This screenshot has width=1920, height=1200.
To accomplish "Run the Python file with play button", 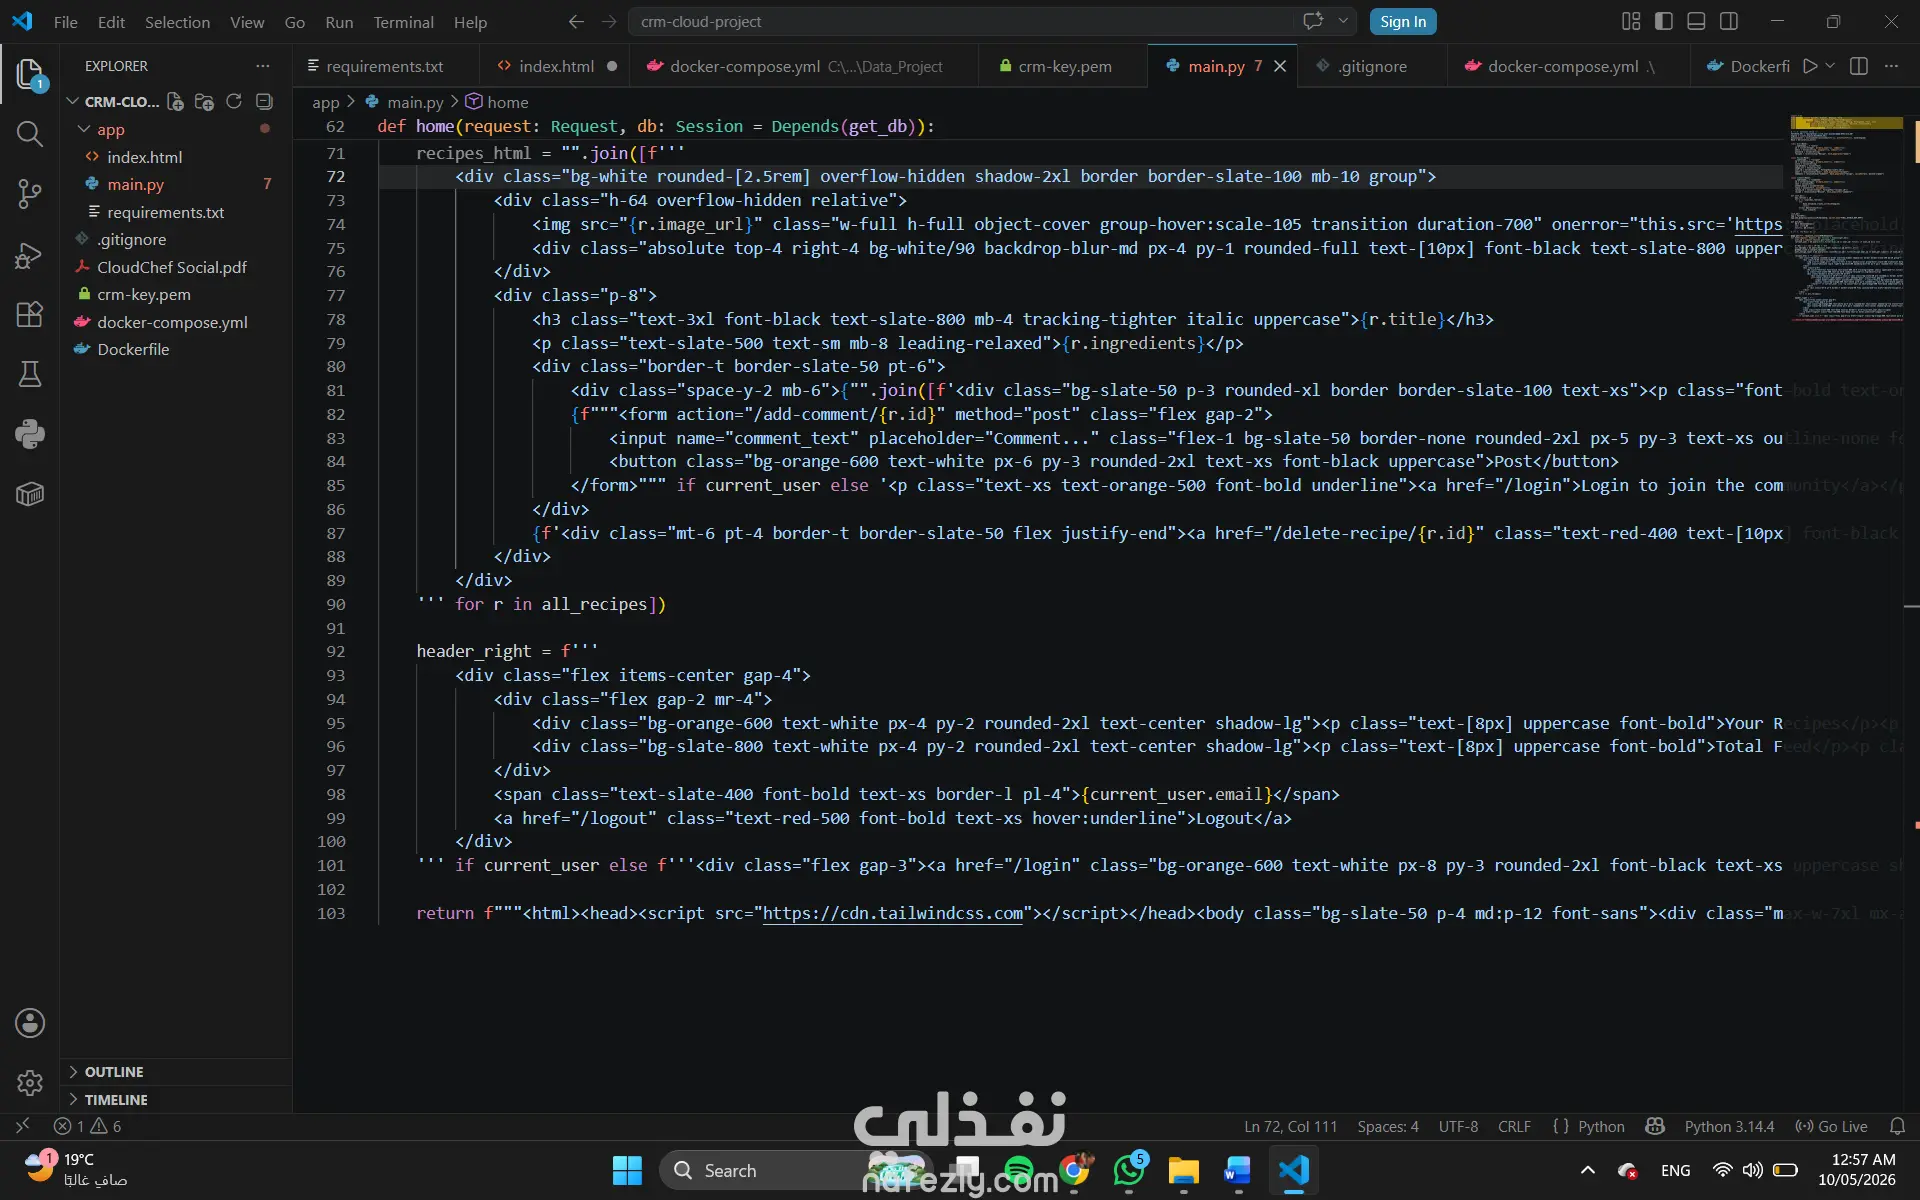I will coord(1810,66).
